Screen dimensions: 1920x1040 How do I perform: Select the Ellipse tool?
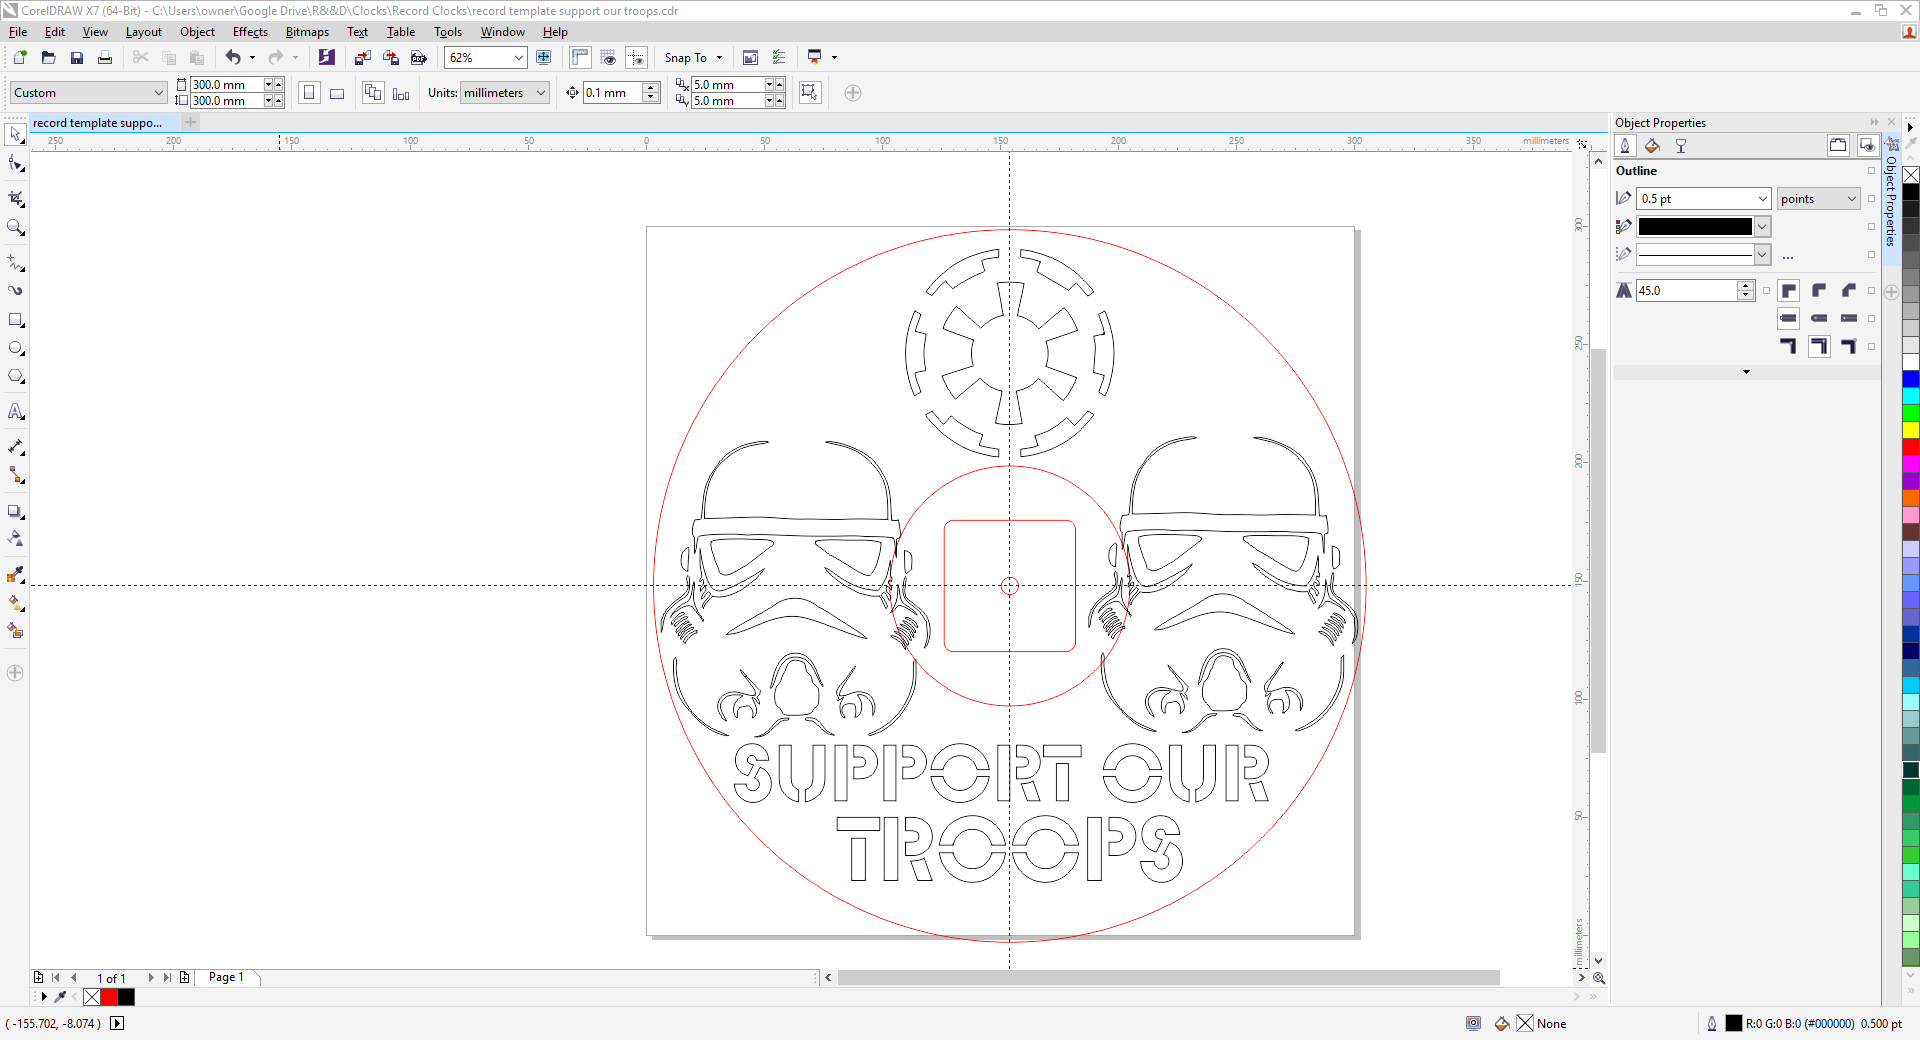15,349
